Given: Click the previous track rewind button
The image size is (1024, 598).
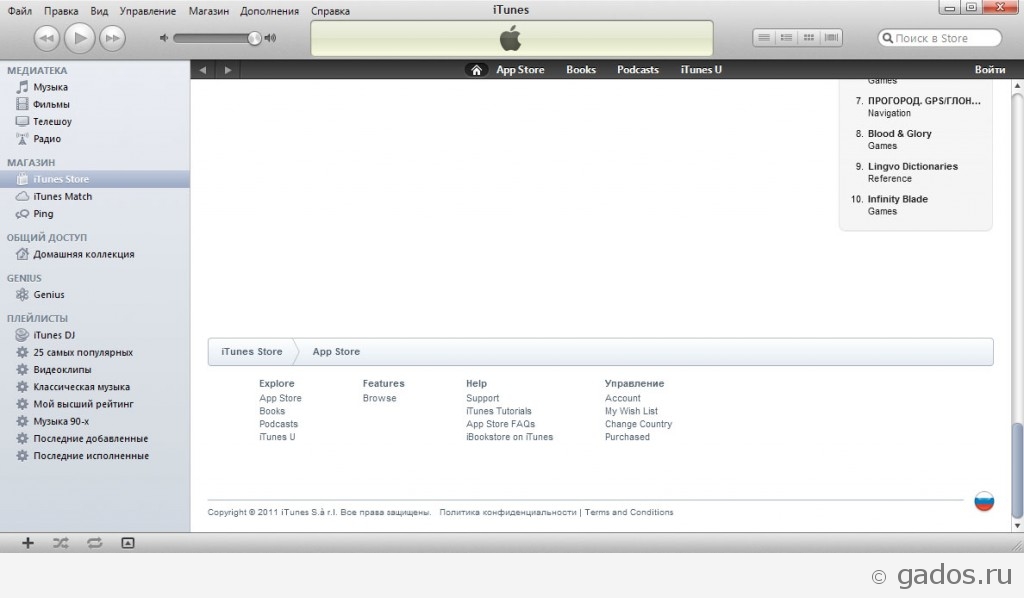Looking at the screenshot, I should point(46,39).
